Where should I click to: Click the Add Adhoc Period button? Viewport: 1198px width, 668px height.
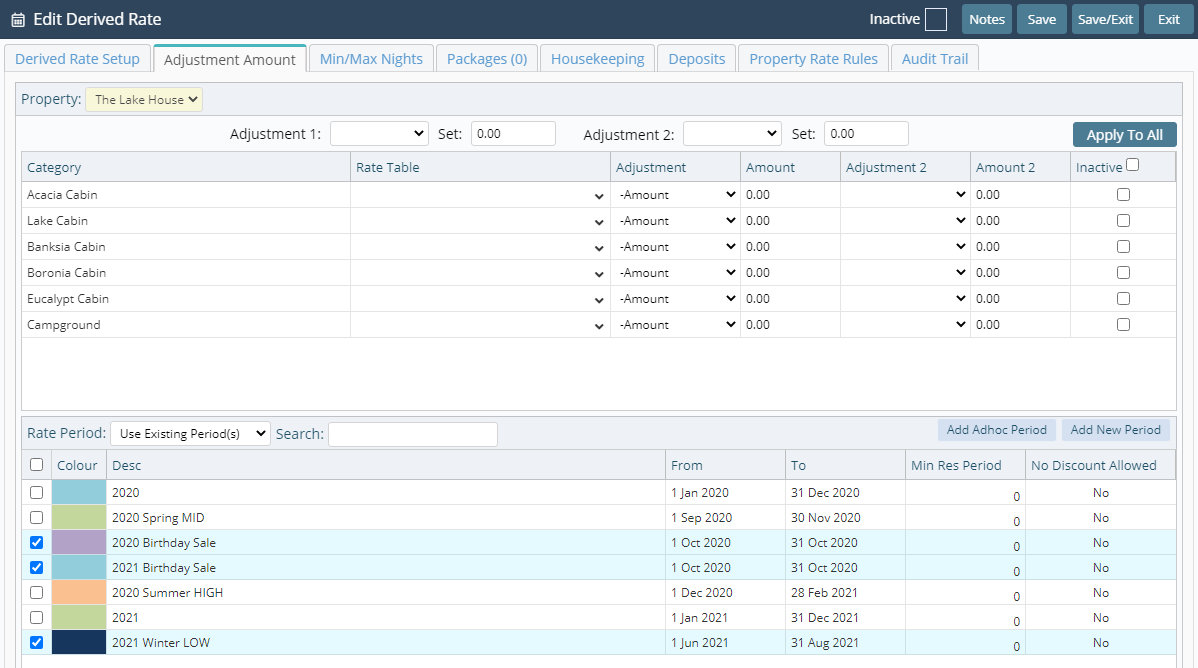tap(996, 430)
